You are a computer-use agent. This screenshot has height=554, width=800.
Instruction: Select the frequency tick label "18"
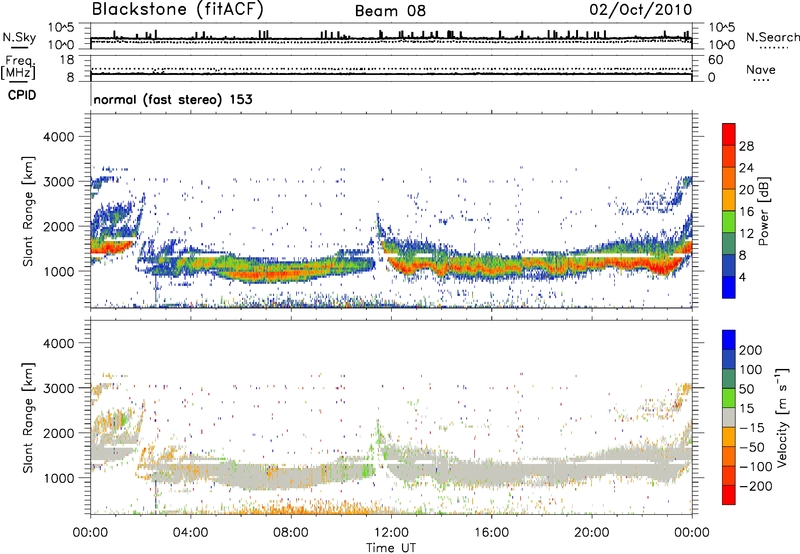pyautogui.click(x=67, y=60)
